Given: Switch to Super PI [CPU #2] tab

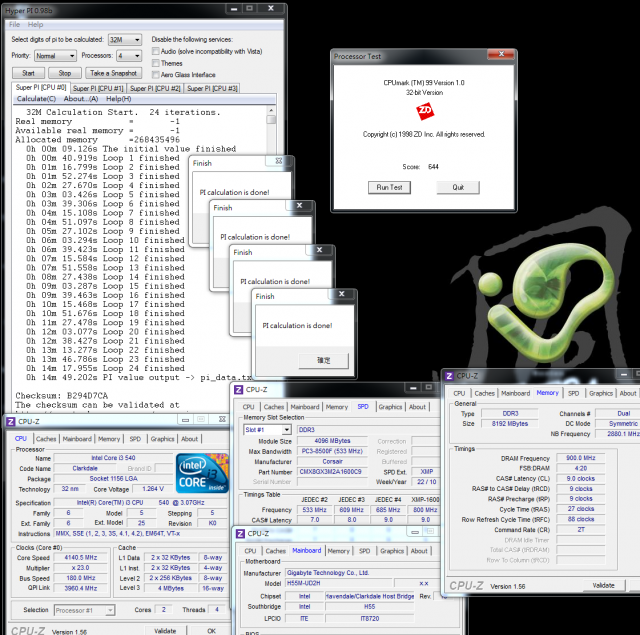Looking at the screenshot, I should pyautogui.click(x=155, y=89).
